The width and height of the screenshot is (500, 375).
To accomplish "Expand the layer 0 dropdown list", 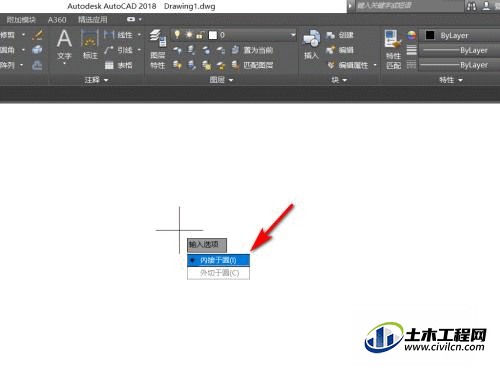I will [x=293, y=35].
